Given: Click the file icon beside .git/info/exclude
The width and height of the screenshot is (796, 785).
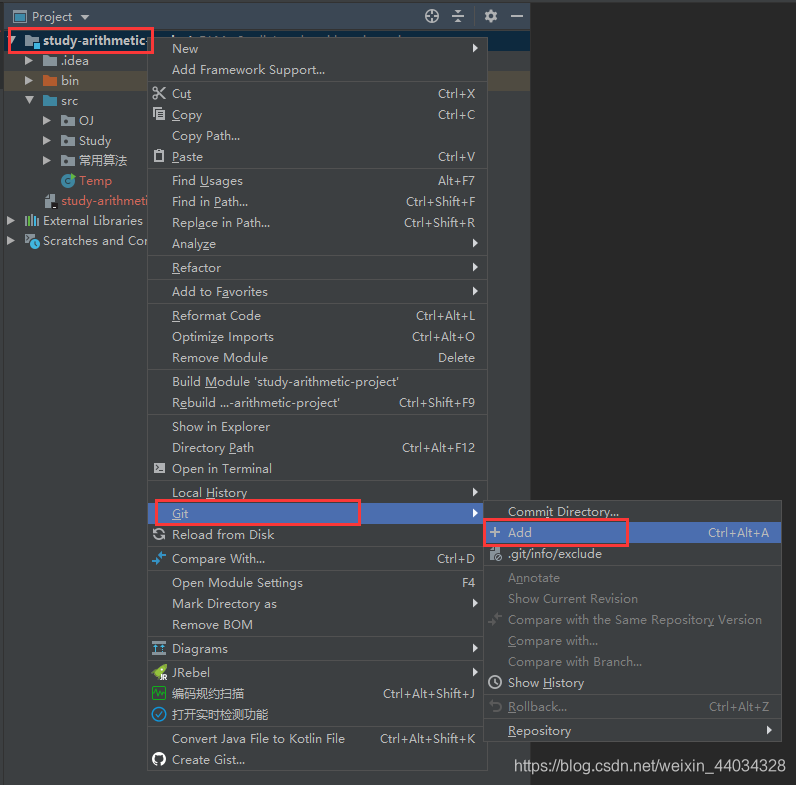Looking at the screenshot, I should (495, 553).
